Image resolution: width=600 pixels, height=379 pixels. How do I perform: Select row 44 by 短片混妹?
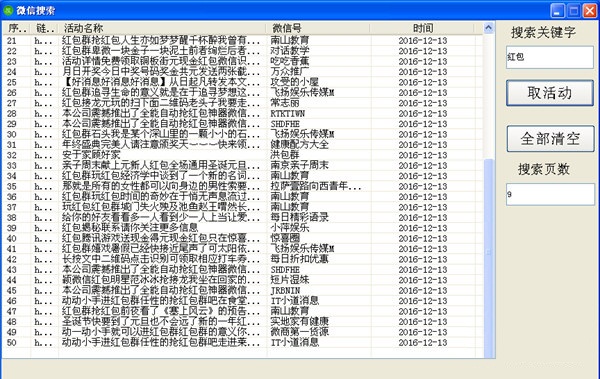coord(243,280)
